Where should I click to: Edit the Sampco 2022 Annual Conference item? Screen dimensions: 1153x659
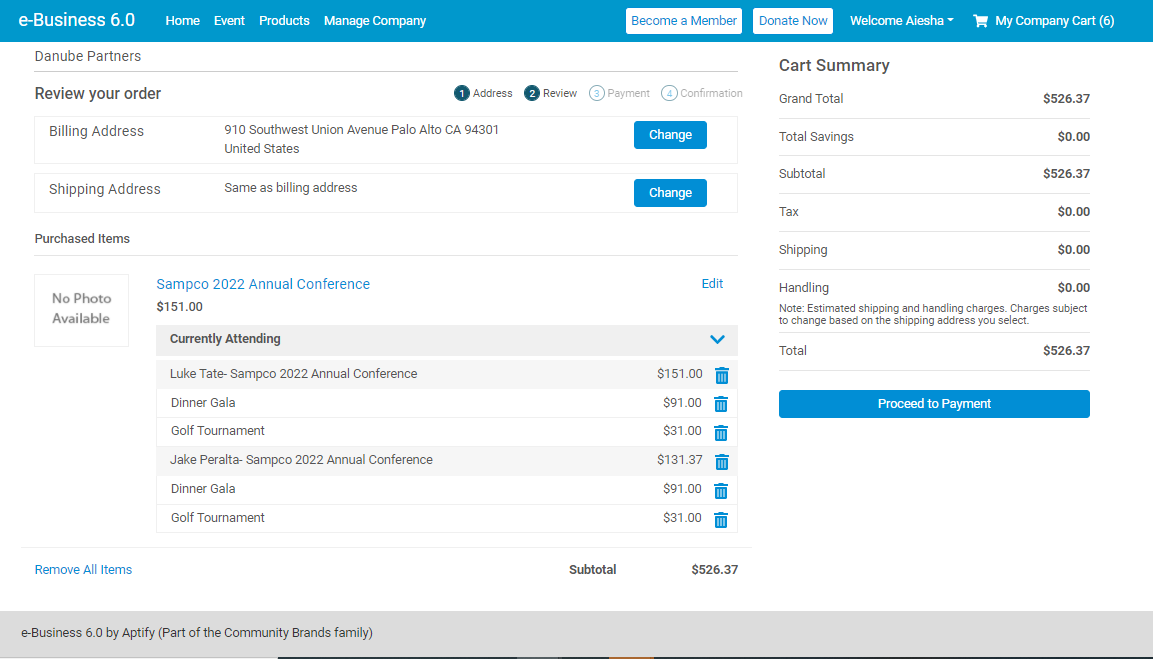tap(712, 284)
